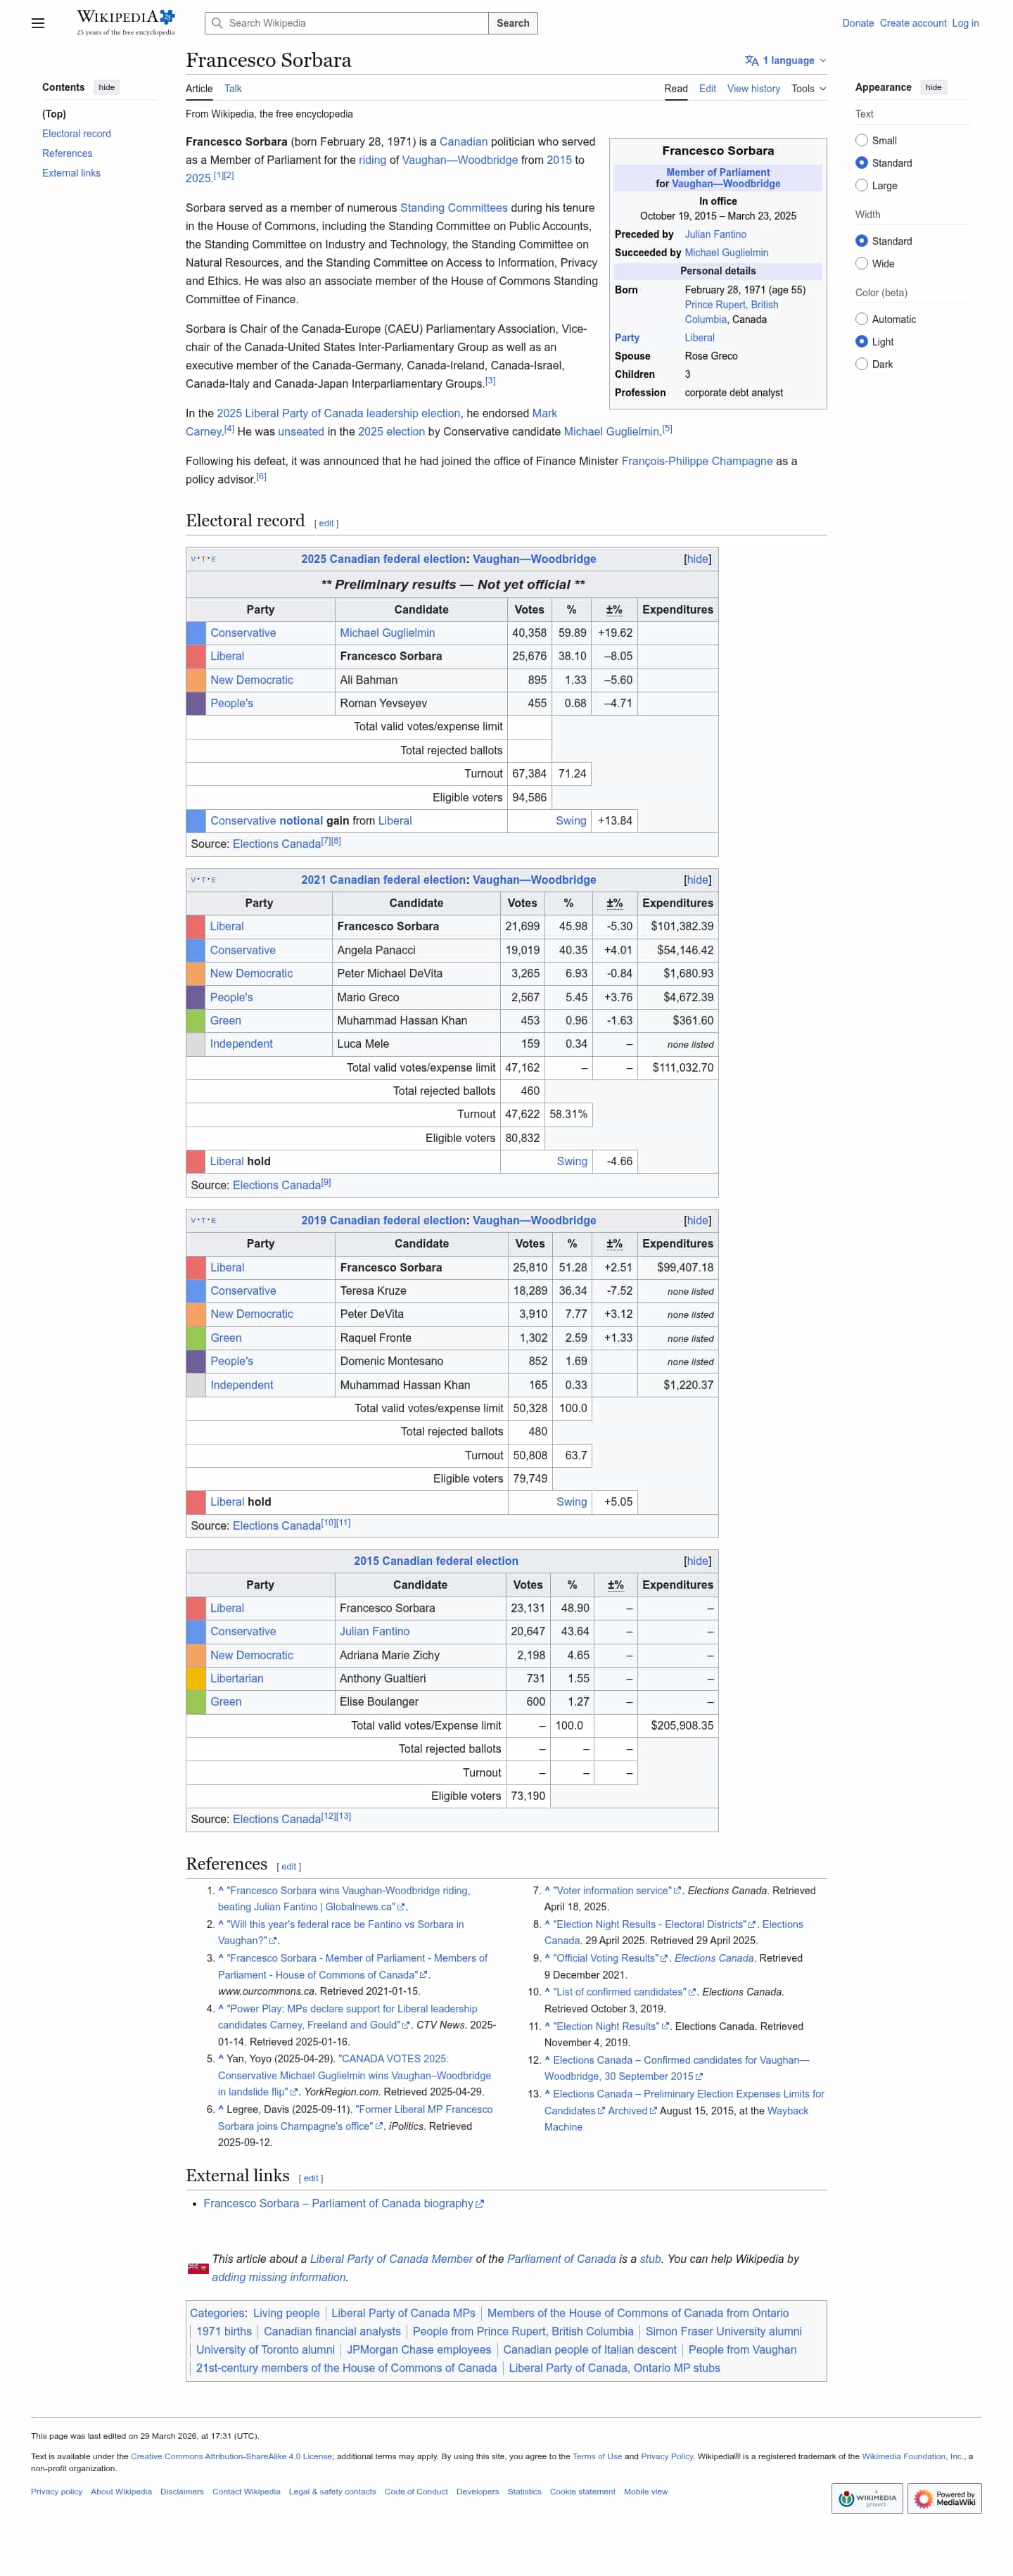This screenshot has width=1013, height=2576.
Task: Click the Ontario flag stub icon
Action: (x=197, y=2268)
